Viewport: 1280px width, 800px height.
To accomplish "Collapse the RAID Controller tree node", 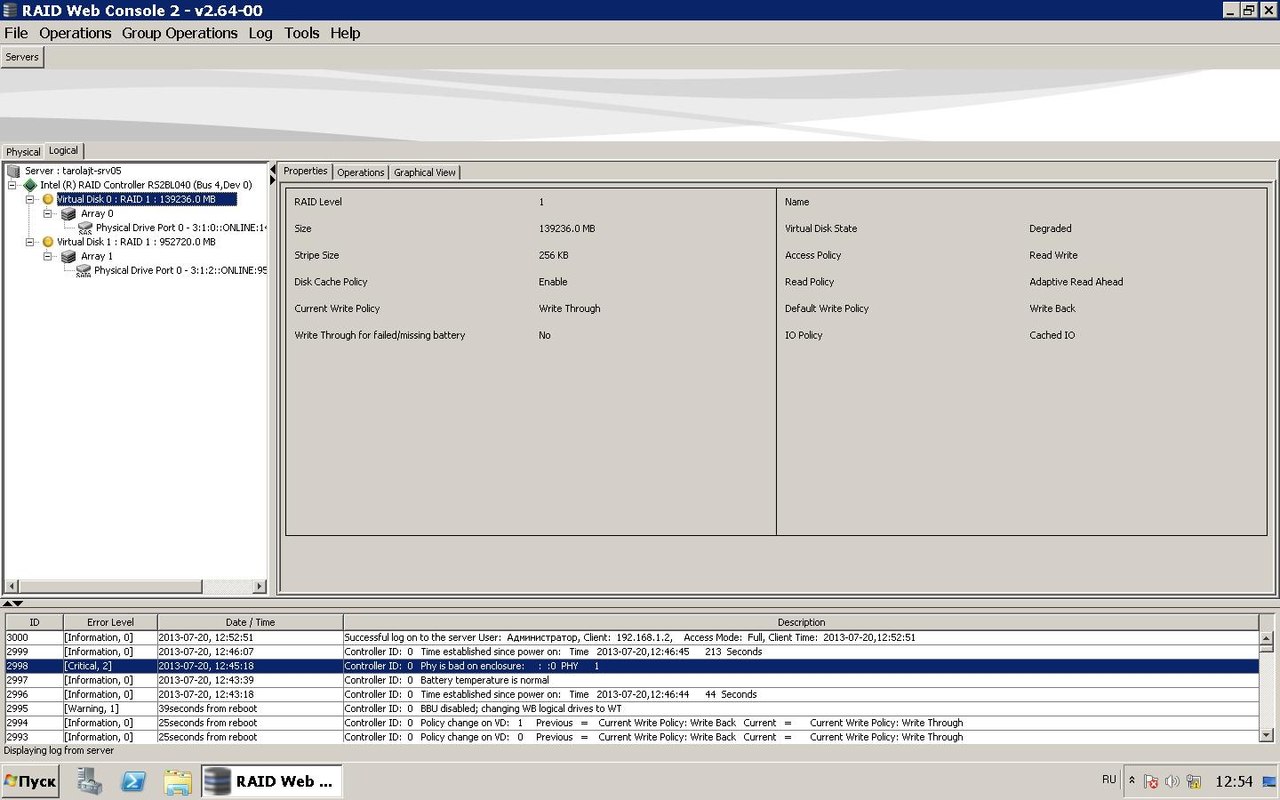I will point(12,185).
